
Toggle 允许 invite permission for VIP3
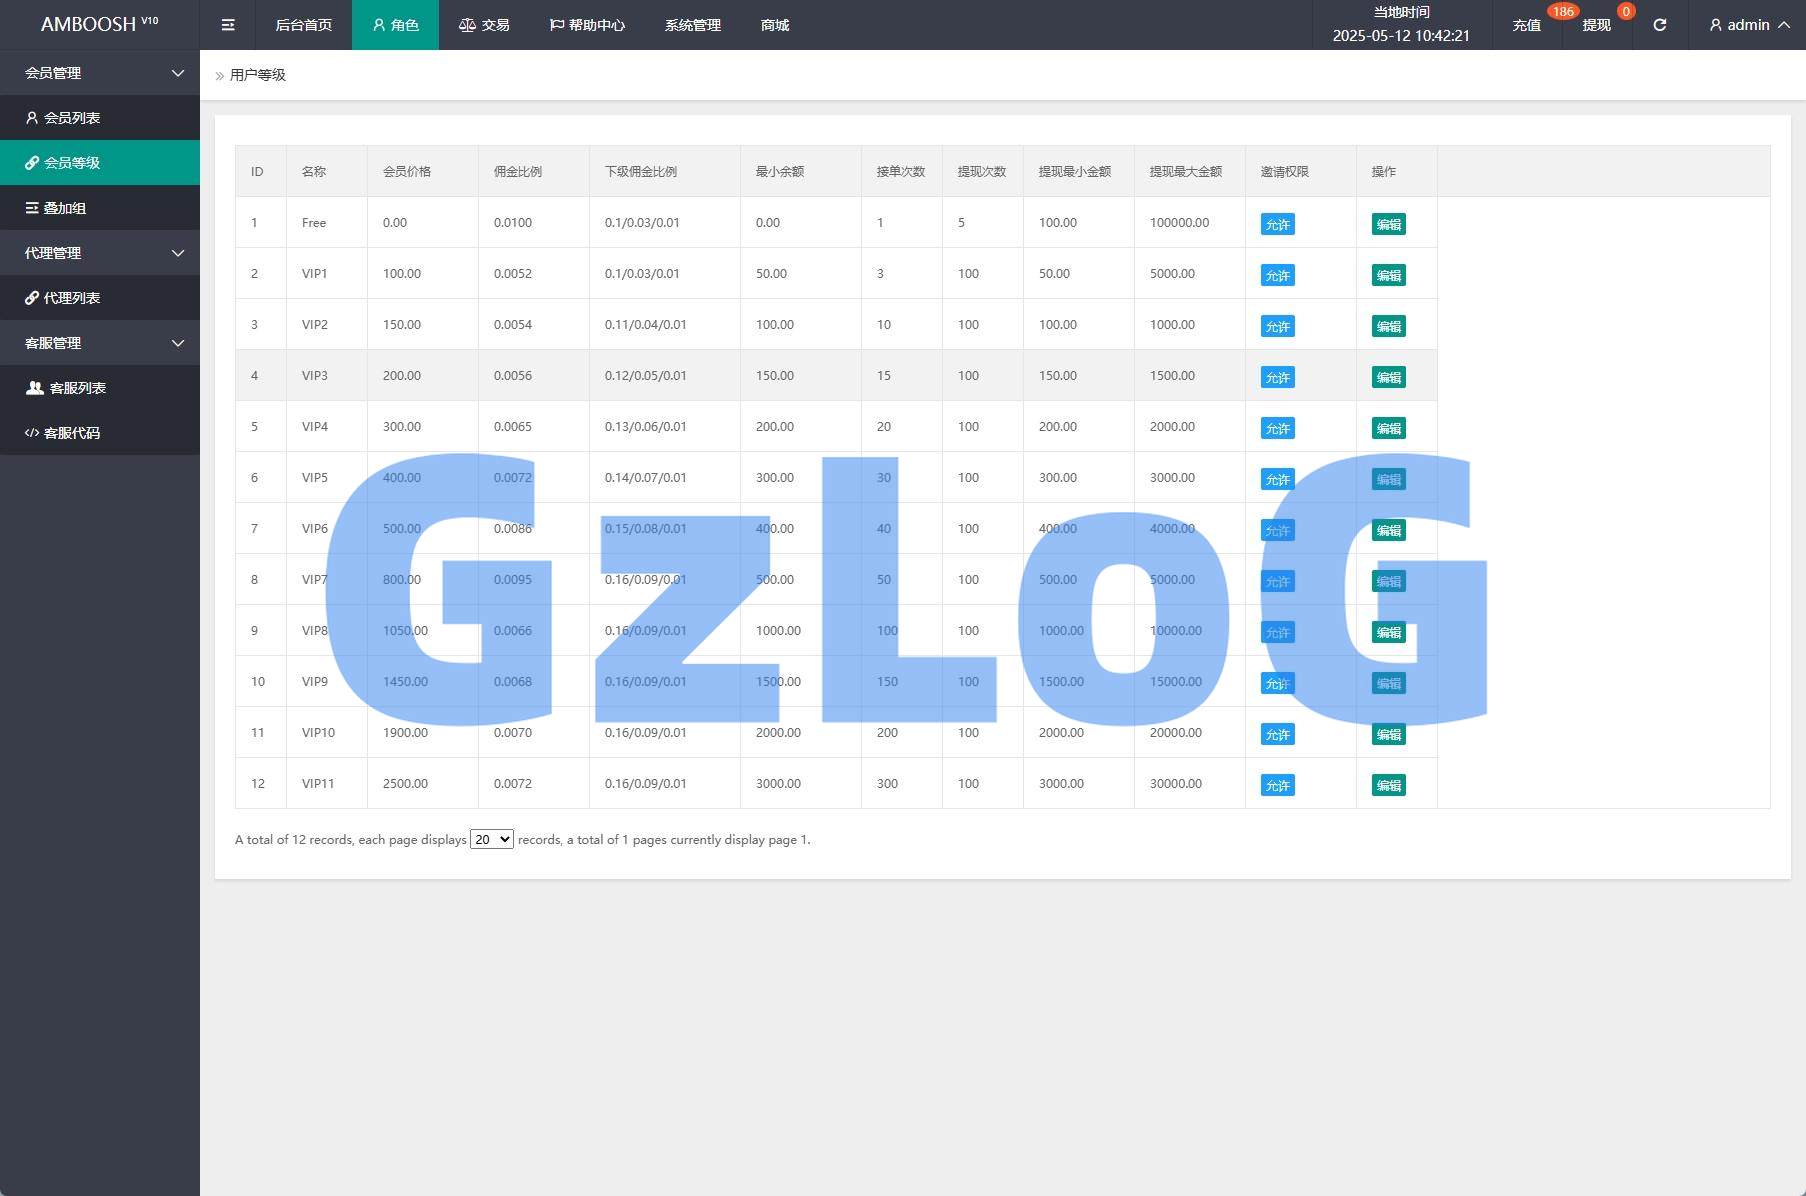point(1277,377)
